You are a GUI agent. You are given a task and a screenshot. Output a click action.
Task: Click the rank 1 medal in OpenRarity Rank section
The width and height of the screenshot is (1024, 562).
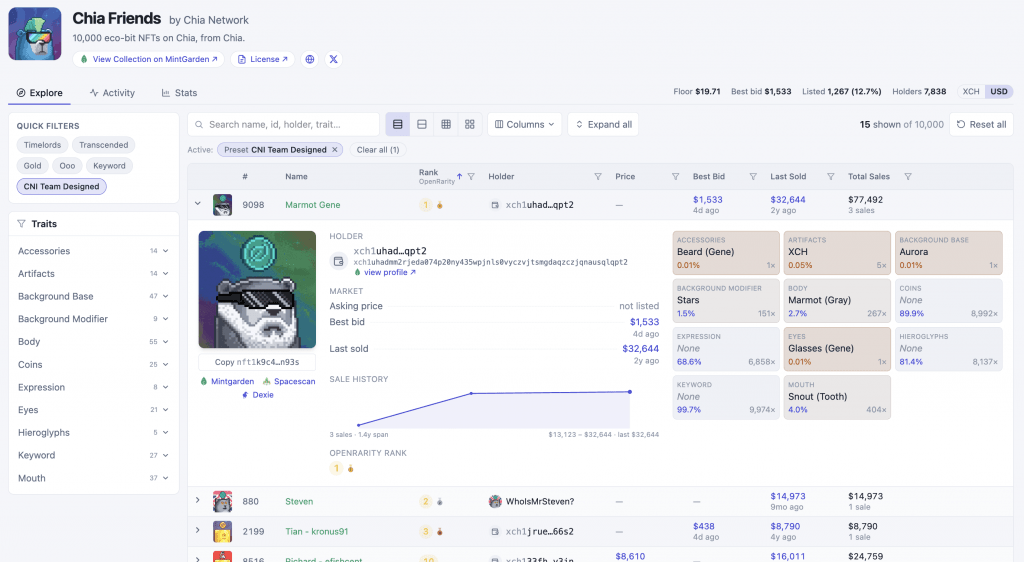(350, 468)
